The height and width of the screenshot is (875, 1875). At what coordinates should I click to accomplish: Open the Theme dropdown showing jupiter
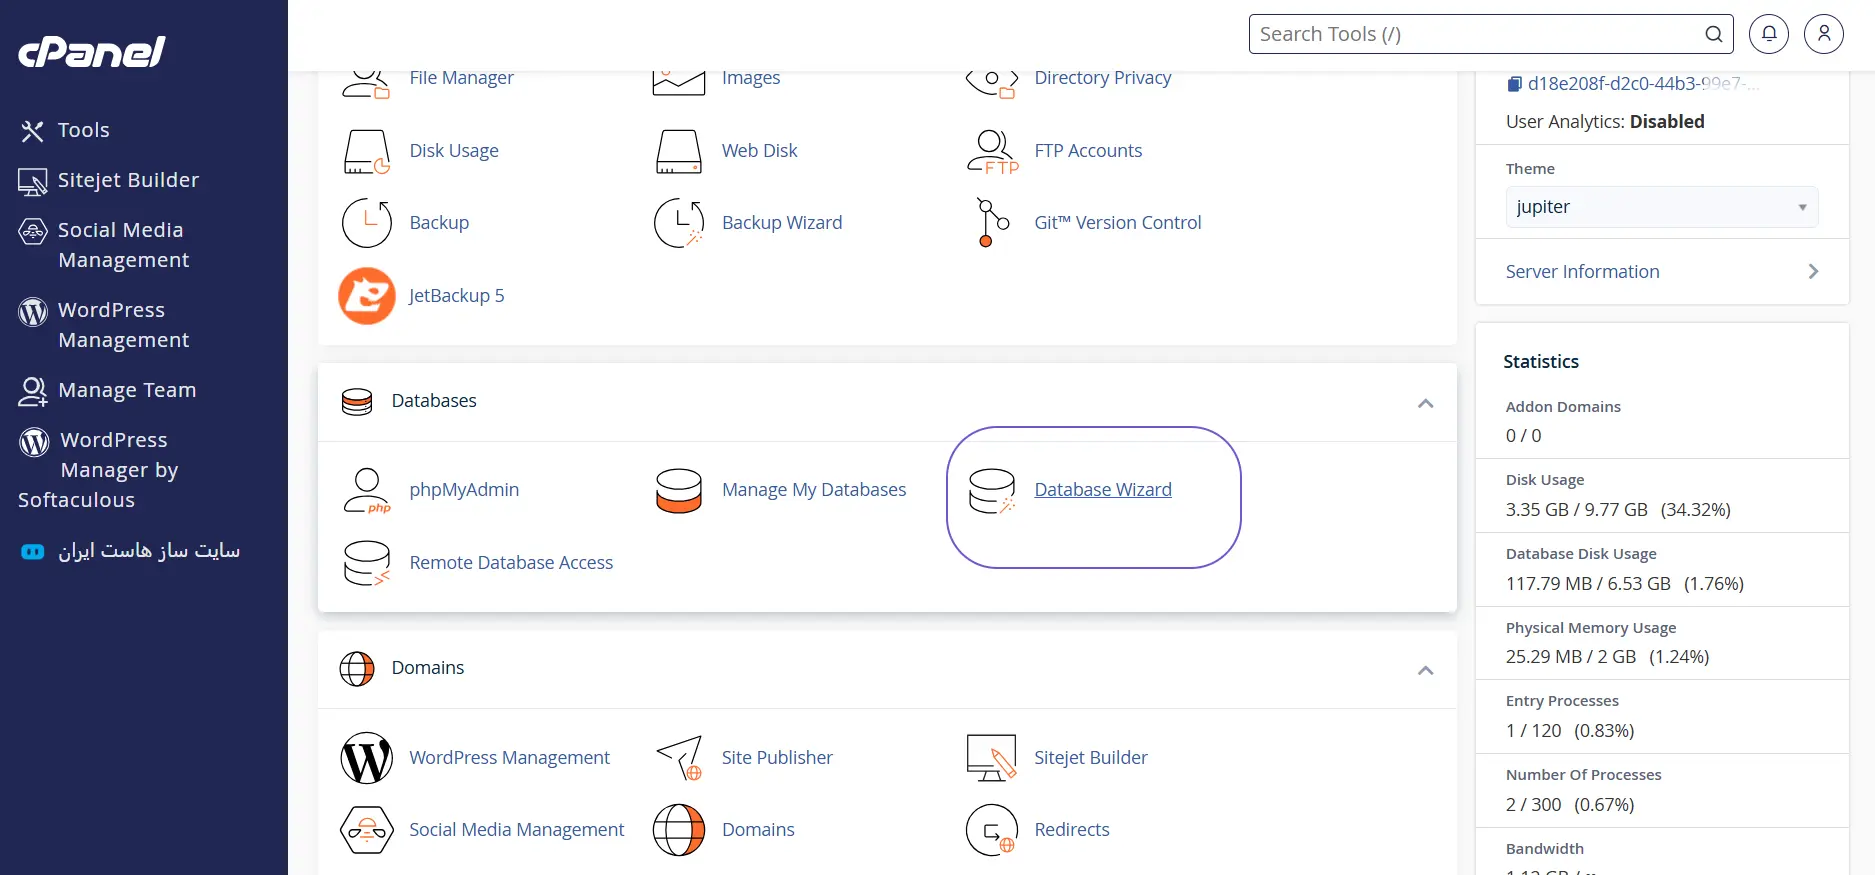point(1662,207)
